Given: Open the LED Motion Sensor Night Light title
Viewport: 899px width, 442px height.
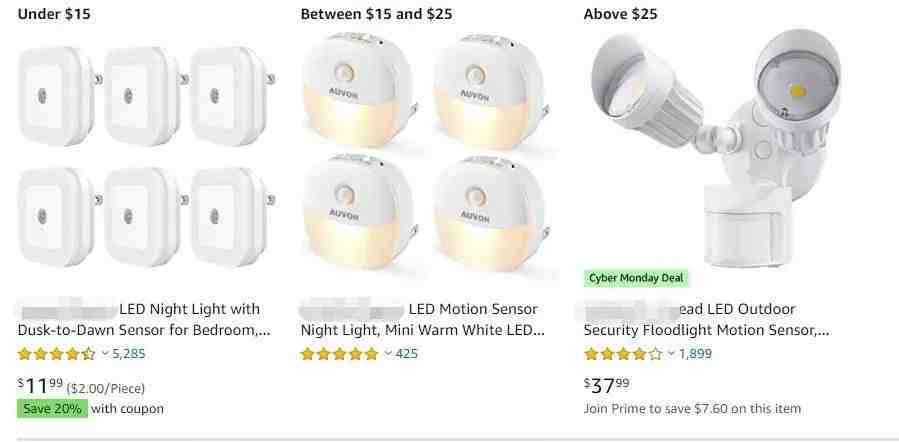Looking at the screenshot, I should pyautogui.click(x=423, y=320).
